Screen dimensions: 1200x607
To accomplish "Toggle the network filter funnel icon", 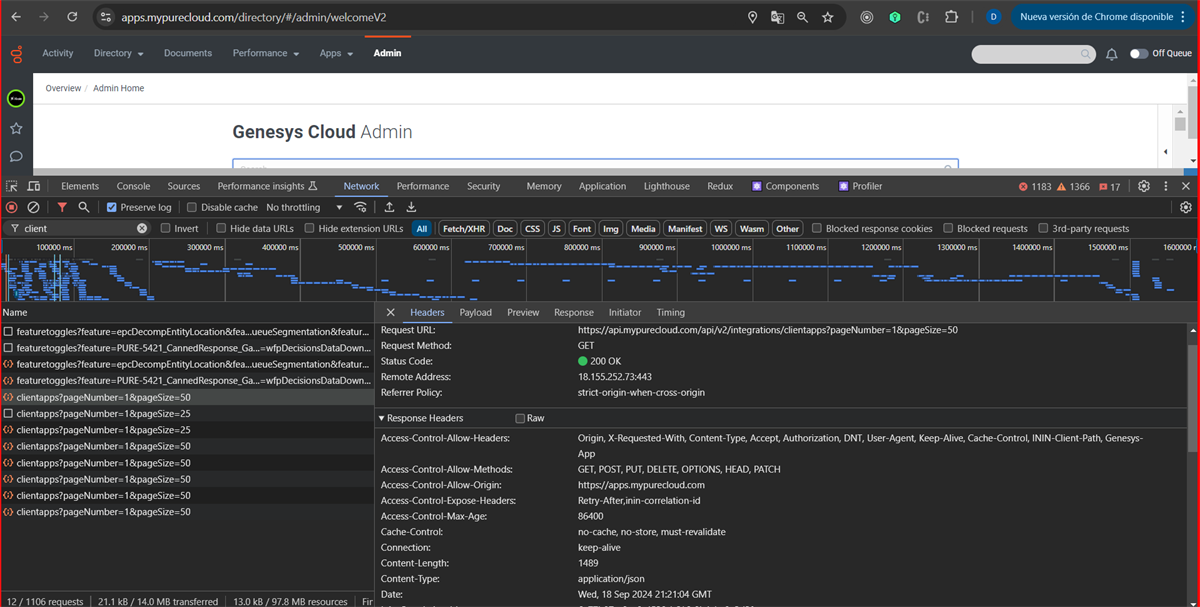I will [x=62, y=208].
